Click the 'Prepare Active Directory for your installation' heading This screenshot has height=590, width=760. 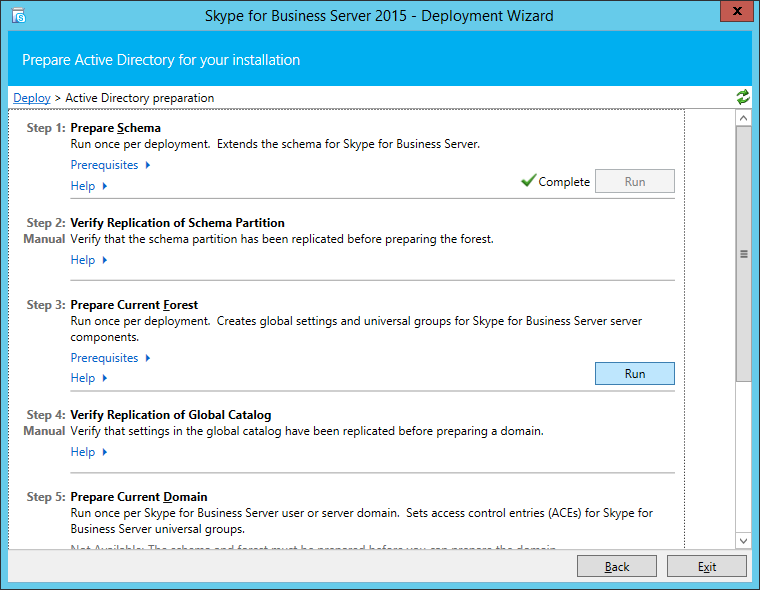tap(161, 60)
